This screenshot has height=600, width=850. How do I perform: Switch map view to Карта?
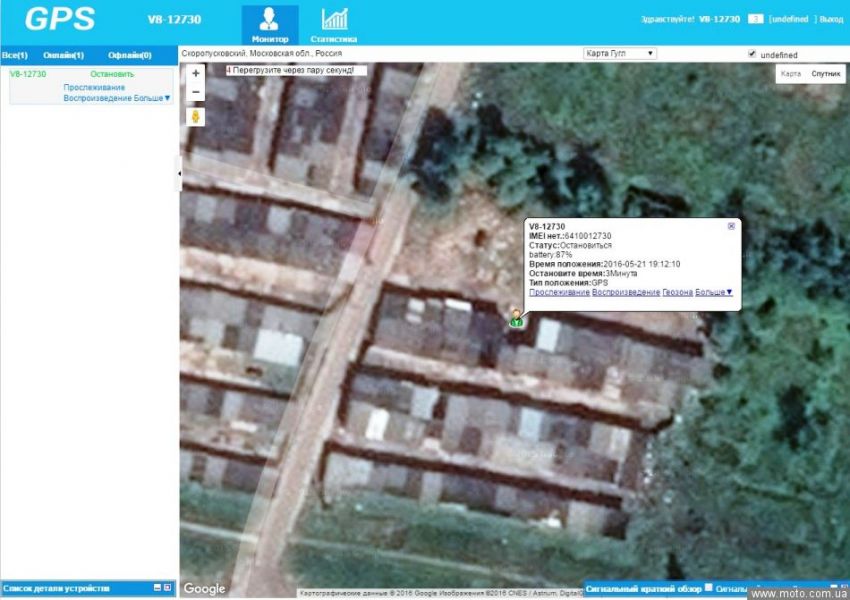point(790,74)
